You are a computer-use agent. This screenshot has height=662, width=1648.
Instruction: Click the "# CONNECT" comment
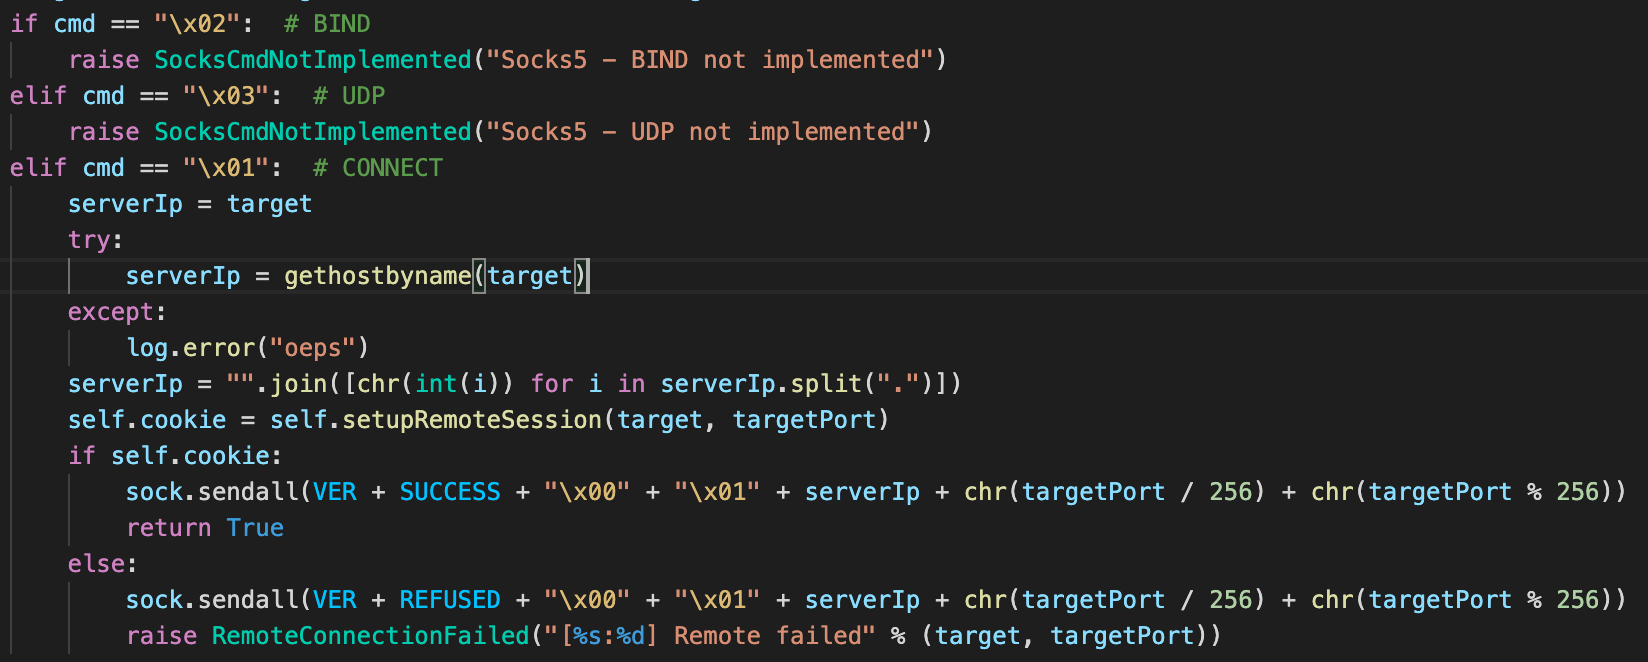point(378,168)
